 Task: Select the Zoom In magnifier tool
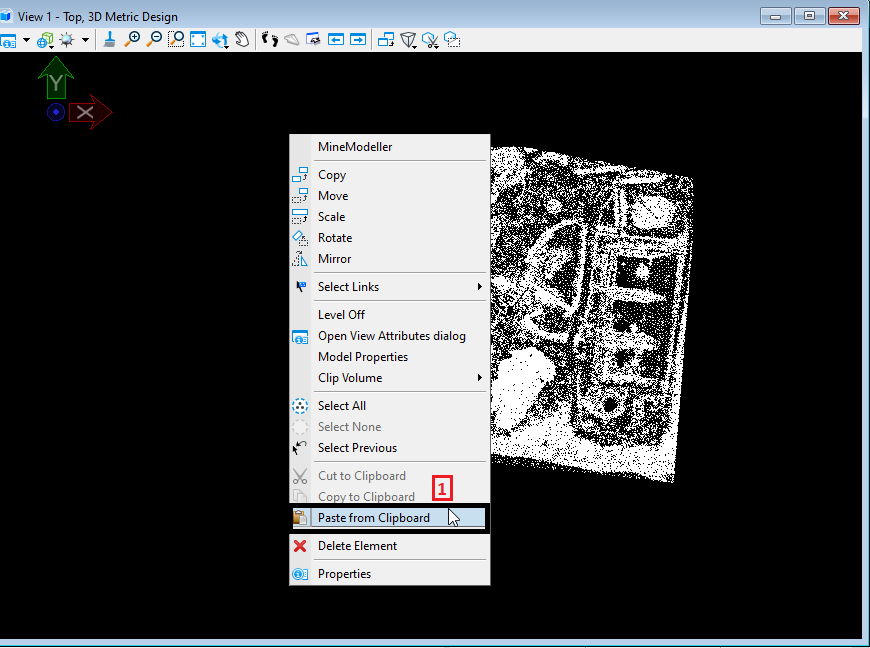(132, 40)
